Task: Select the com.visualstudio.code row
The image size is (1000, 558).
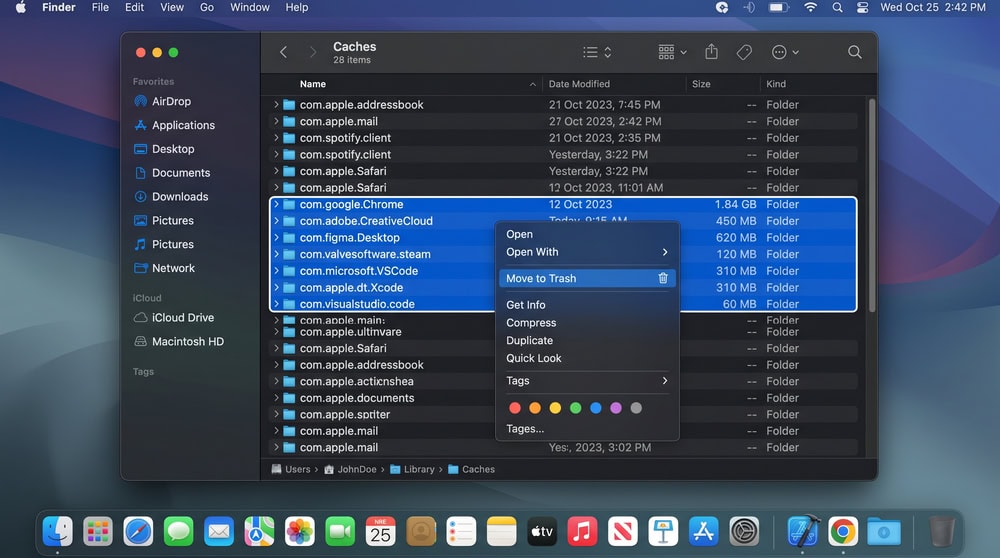Action: point(563,304)
